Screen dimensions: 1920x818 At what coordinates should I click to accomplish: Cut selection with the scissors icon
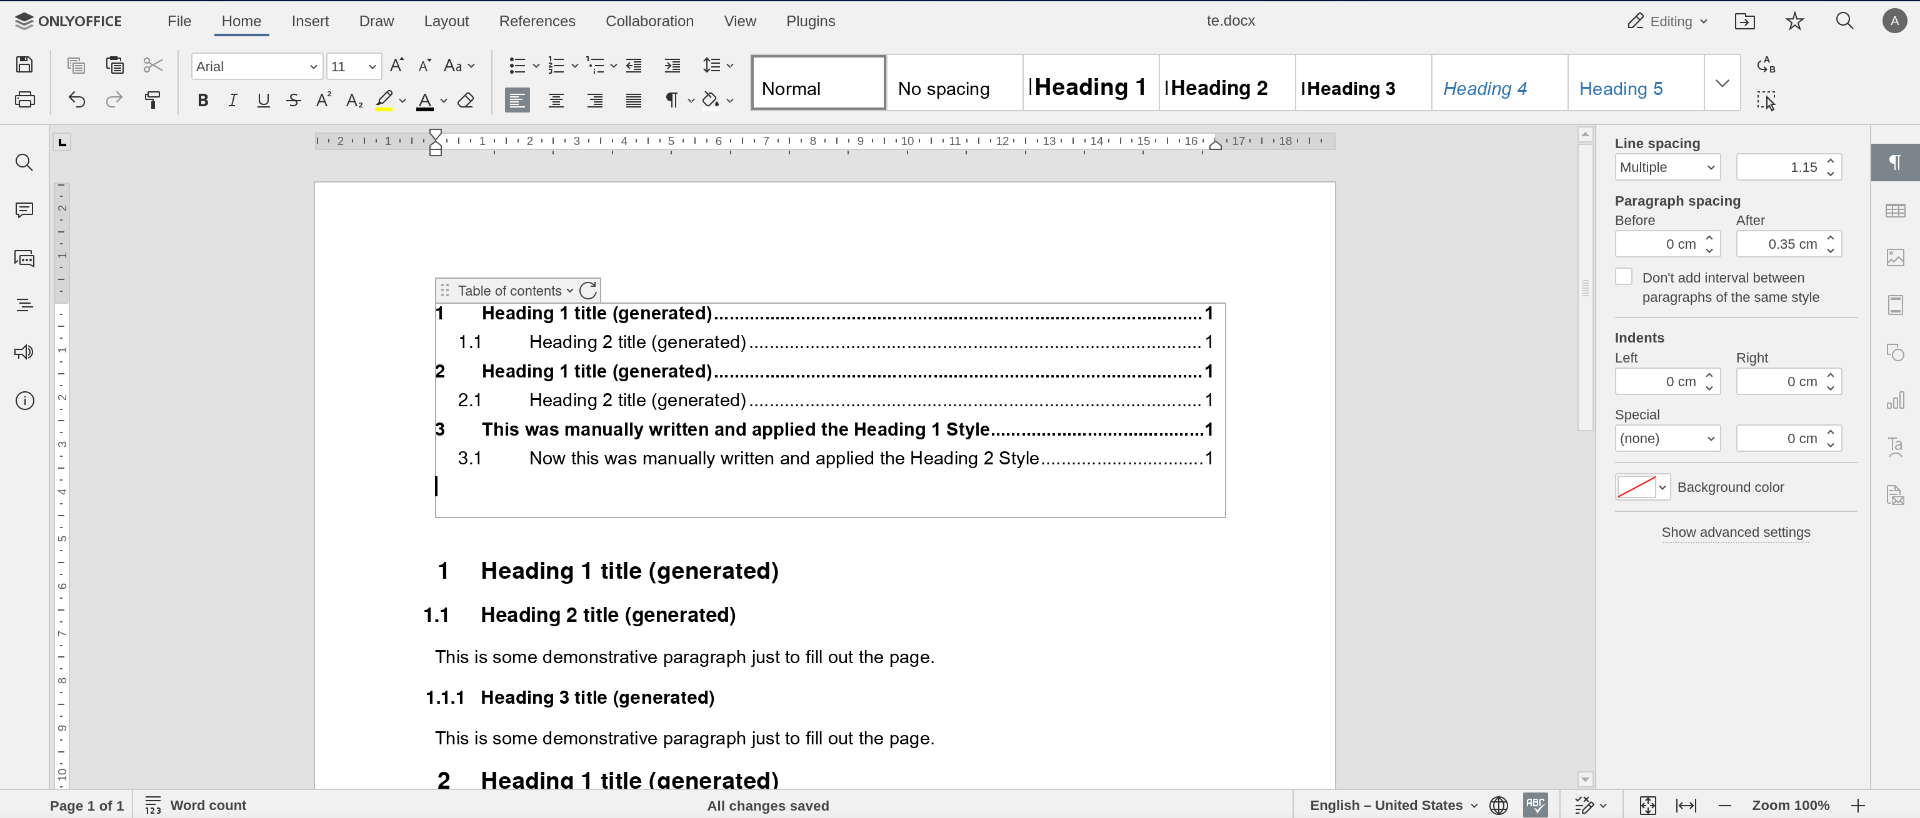pos(153,65)
